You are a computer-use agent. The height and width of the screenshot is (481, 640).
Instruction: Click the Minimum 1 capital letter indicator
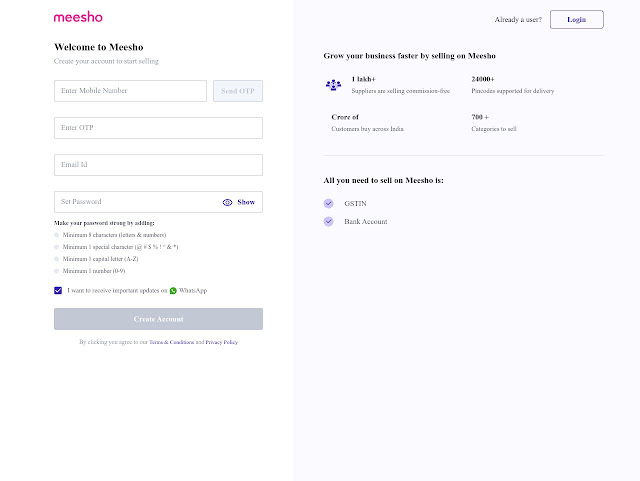click(57, 259)
